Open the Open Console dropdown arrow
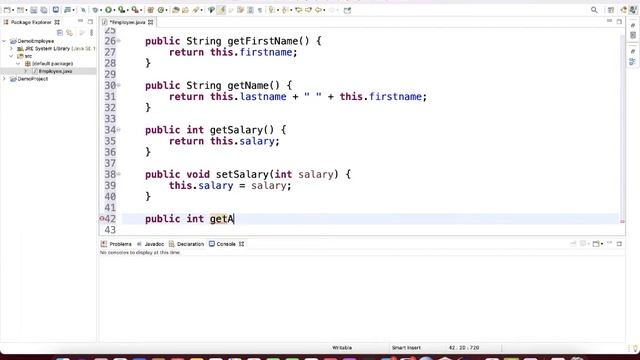Image resolution: width=640 pixels, height=360 pixels. click(602, 244)
